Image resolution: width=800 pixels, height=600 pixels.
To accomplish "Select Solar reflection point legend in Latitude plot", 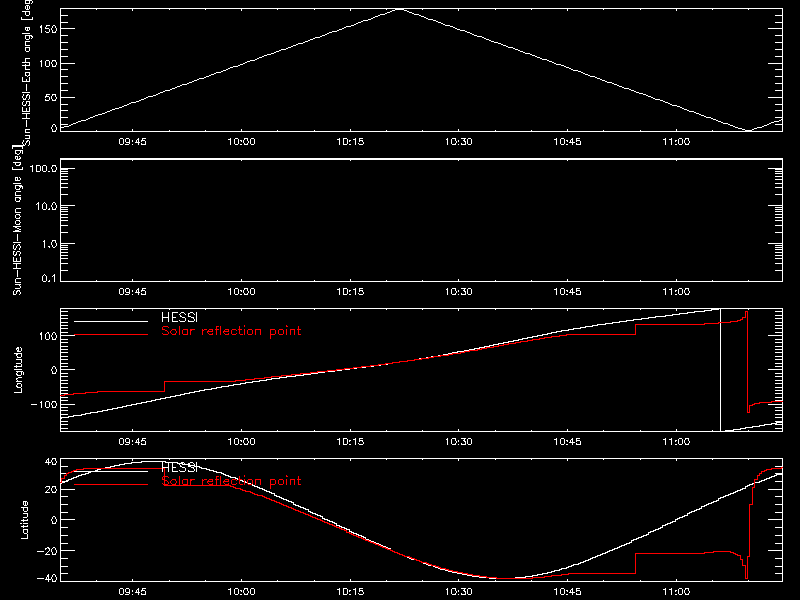I will 231,481.
